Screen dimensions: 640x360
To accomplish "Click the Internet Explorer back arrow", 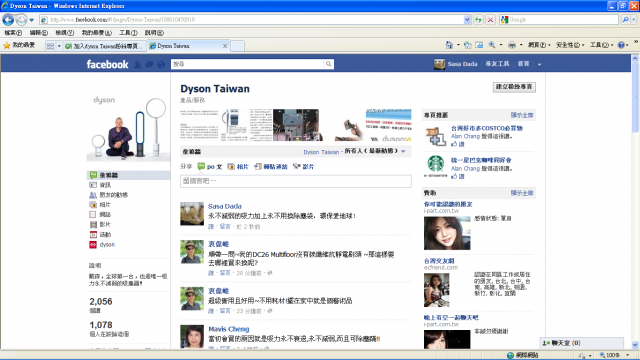I will tap(8, 19).
